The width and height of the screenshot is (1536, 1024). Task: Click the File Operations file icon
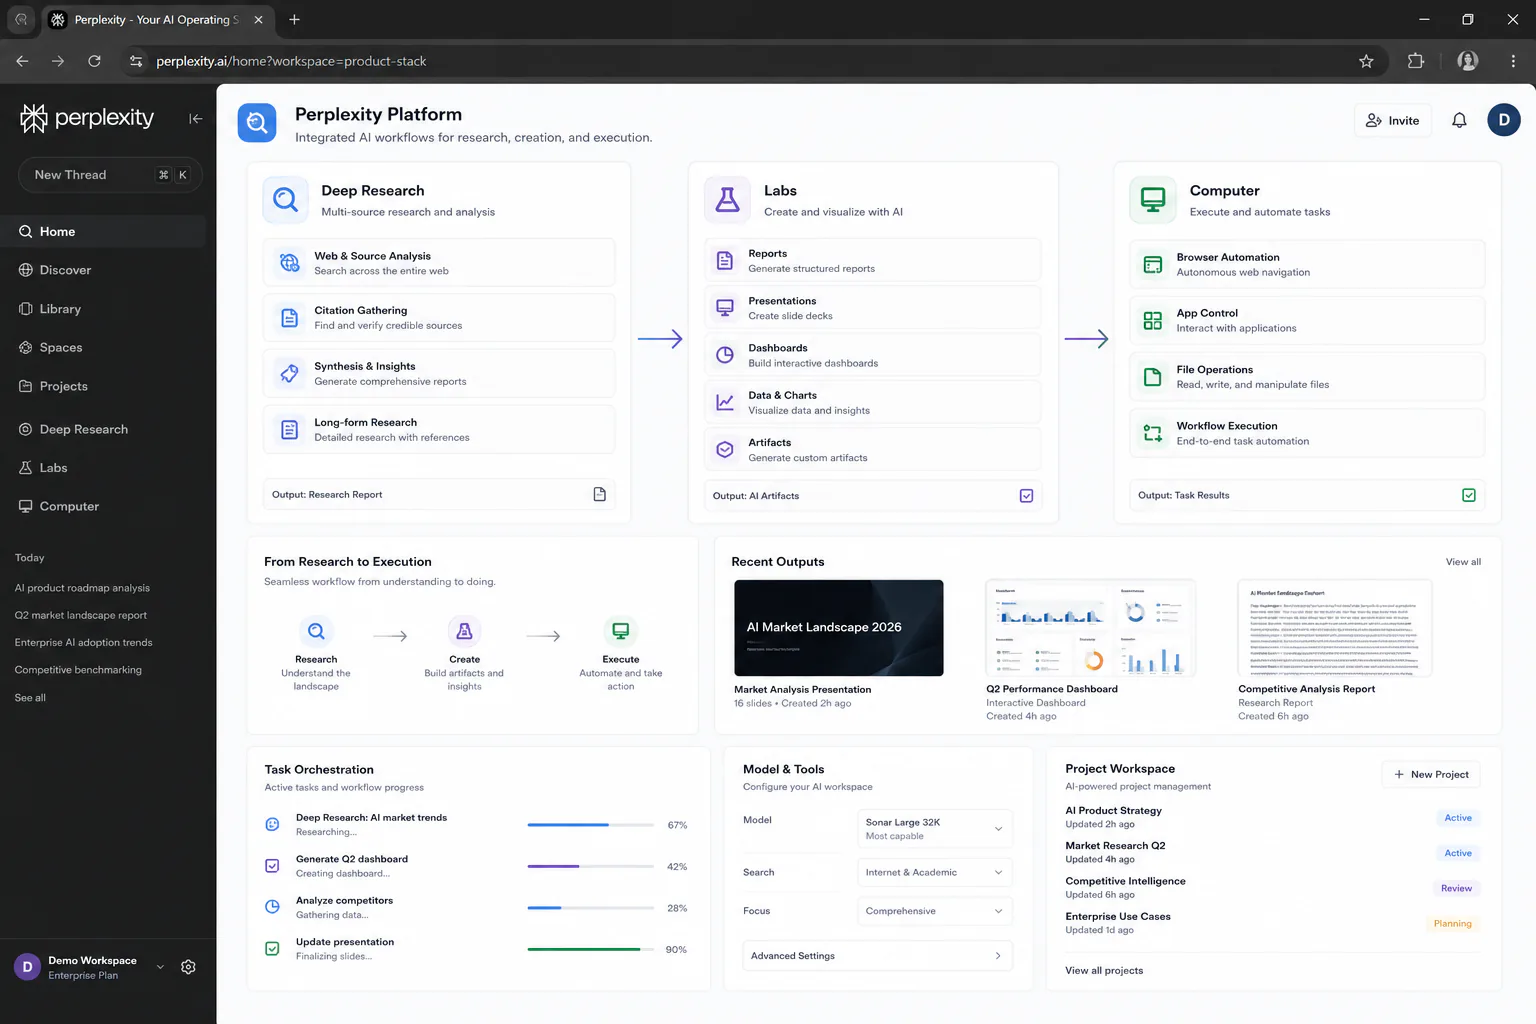(x=1153, y=377)
